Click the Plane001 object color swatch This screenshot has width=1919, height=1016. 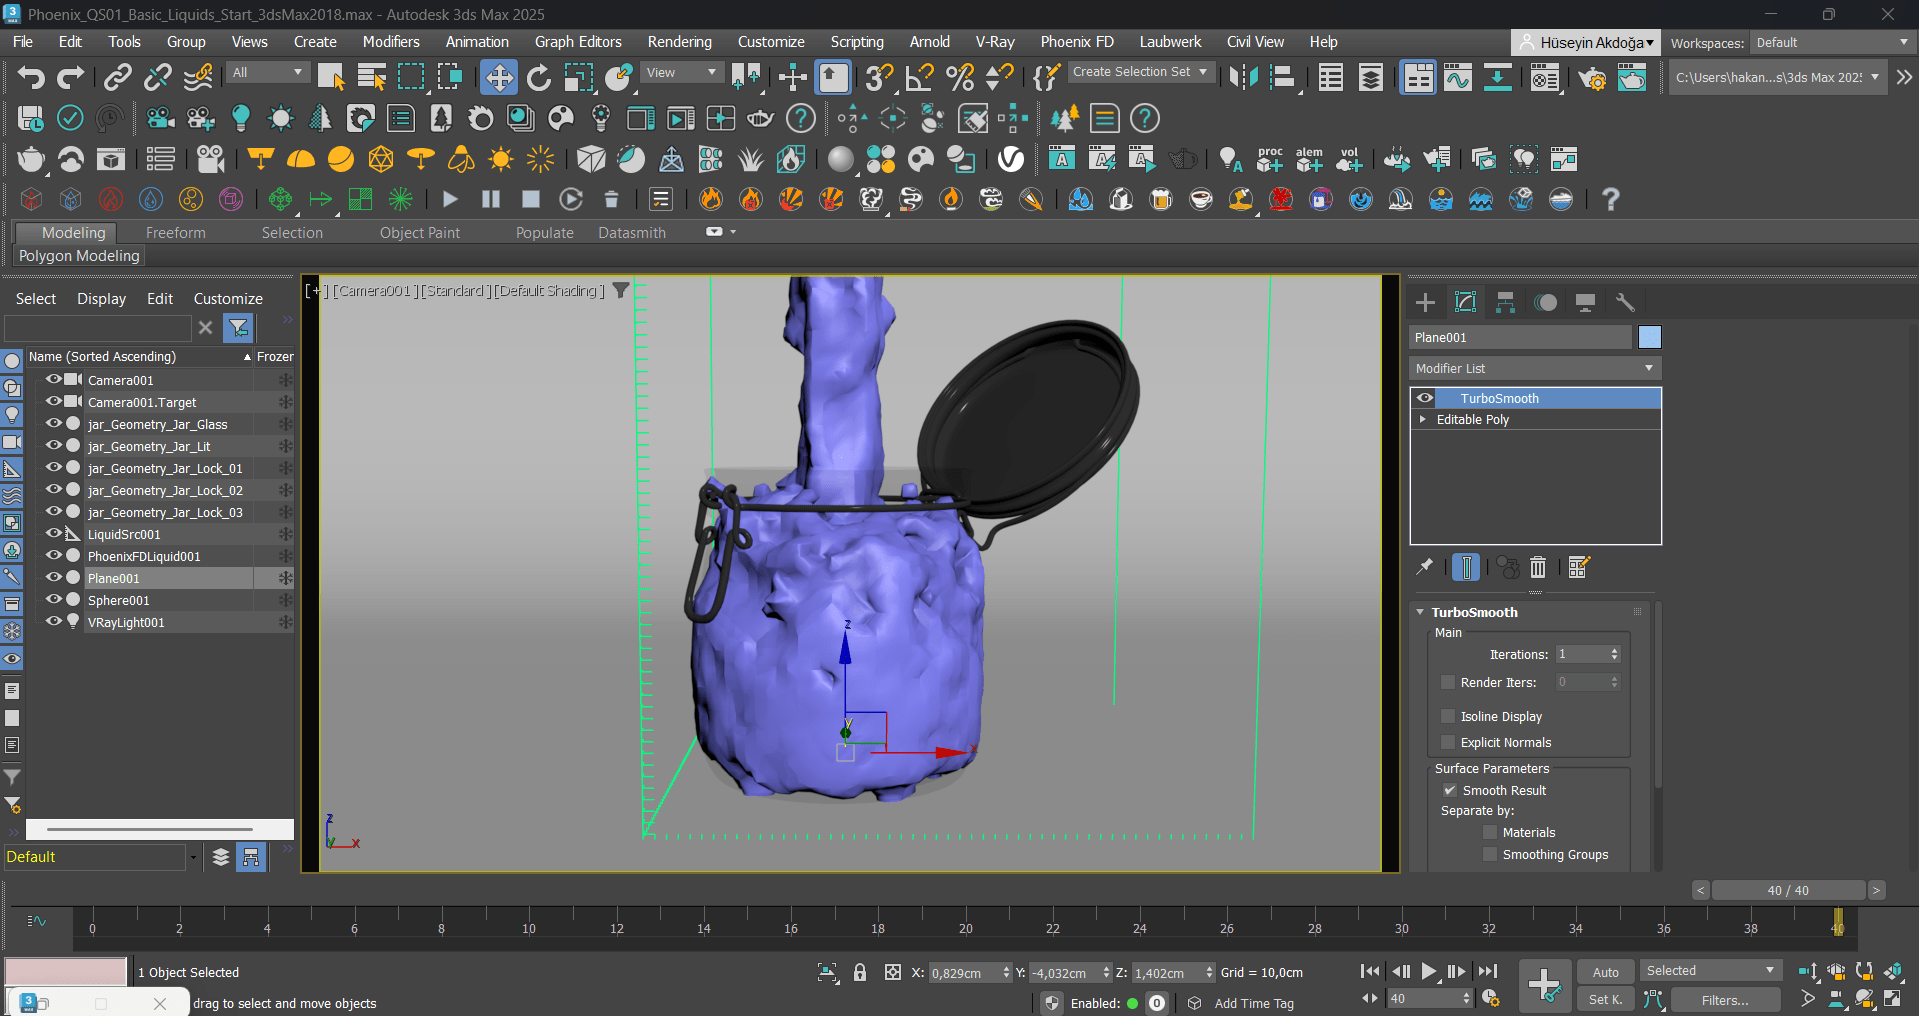(1650, 337)
